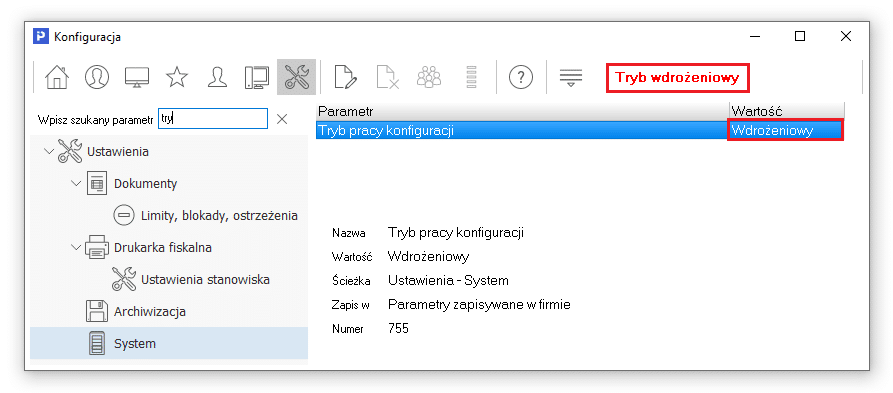Click the Ustawienia tools icon in tree
The height and width of the screenshot is (393, 893).
point(70,152)
